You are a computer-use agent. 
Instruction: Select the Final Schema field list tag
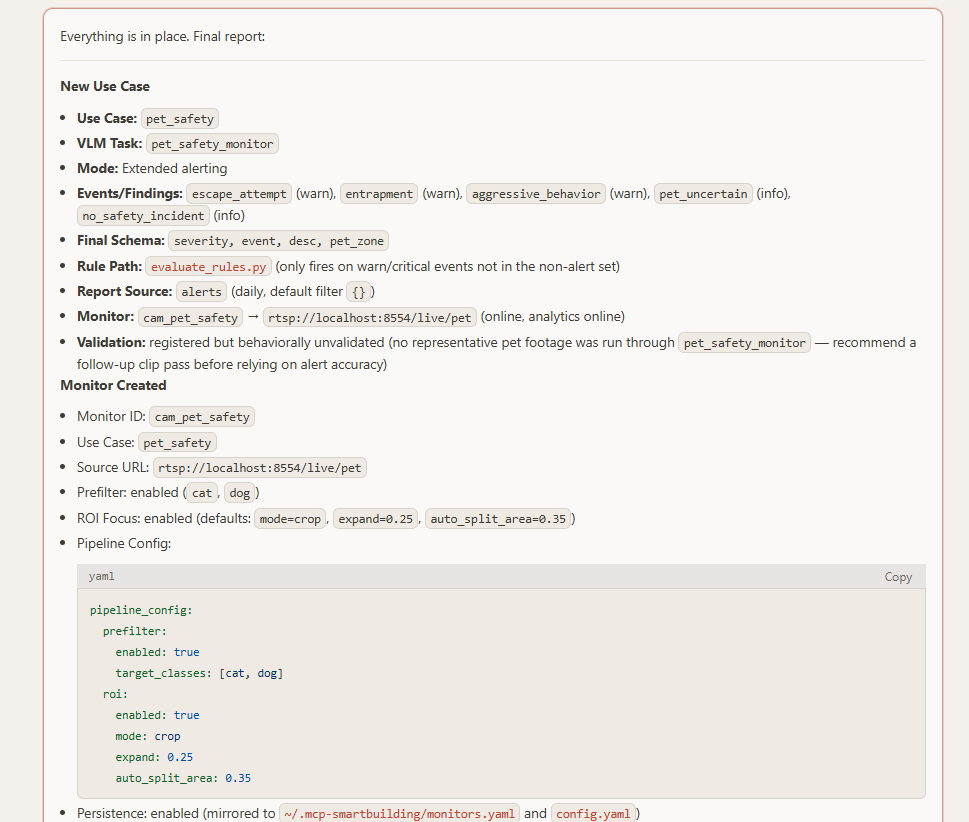279,241
